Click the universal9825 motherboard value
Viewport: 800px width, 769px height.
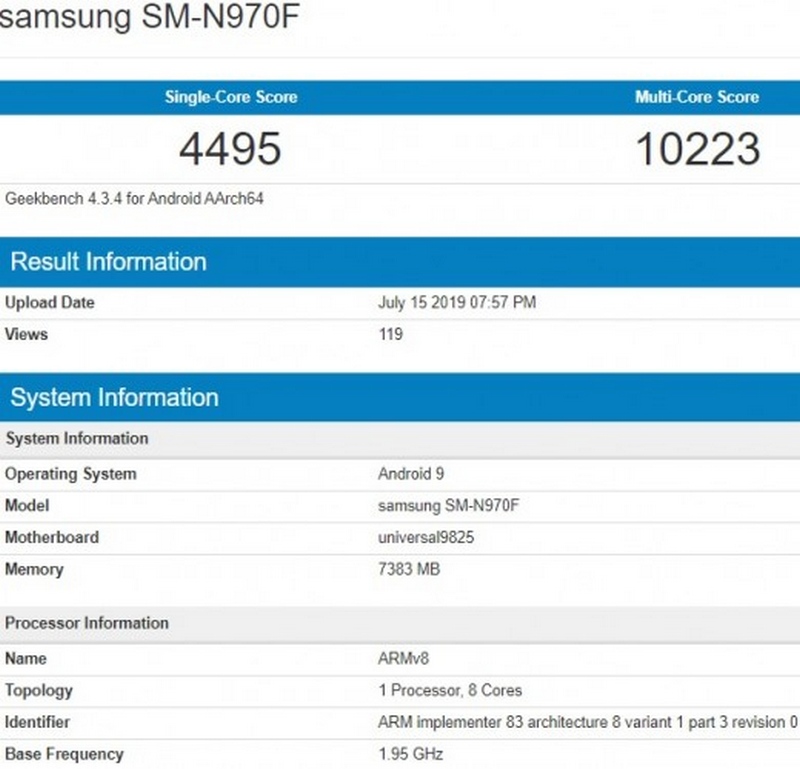426,537
